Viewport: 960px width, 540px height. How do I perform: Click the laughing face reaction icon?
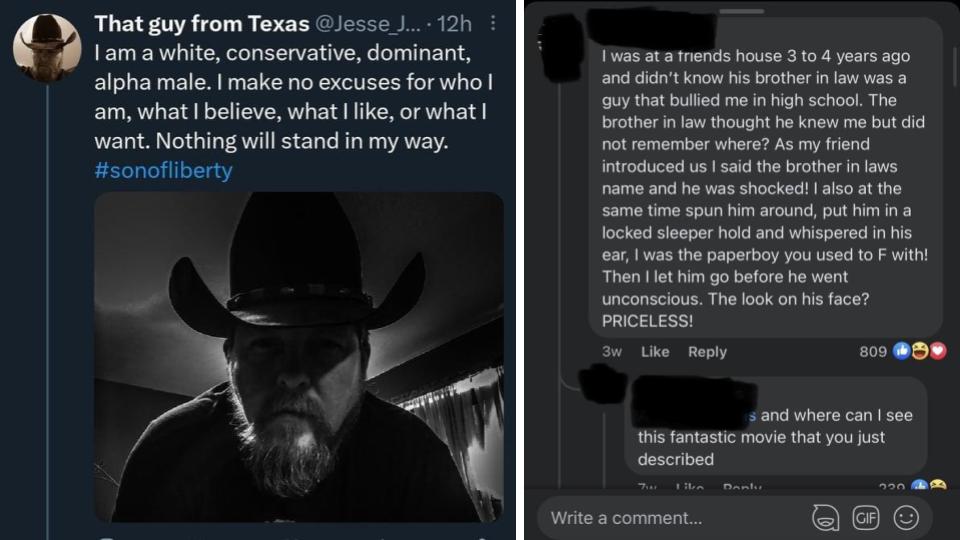pos(919,352)
